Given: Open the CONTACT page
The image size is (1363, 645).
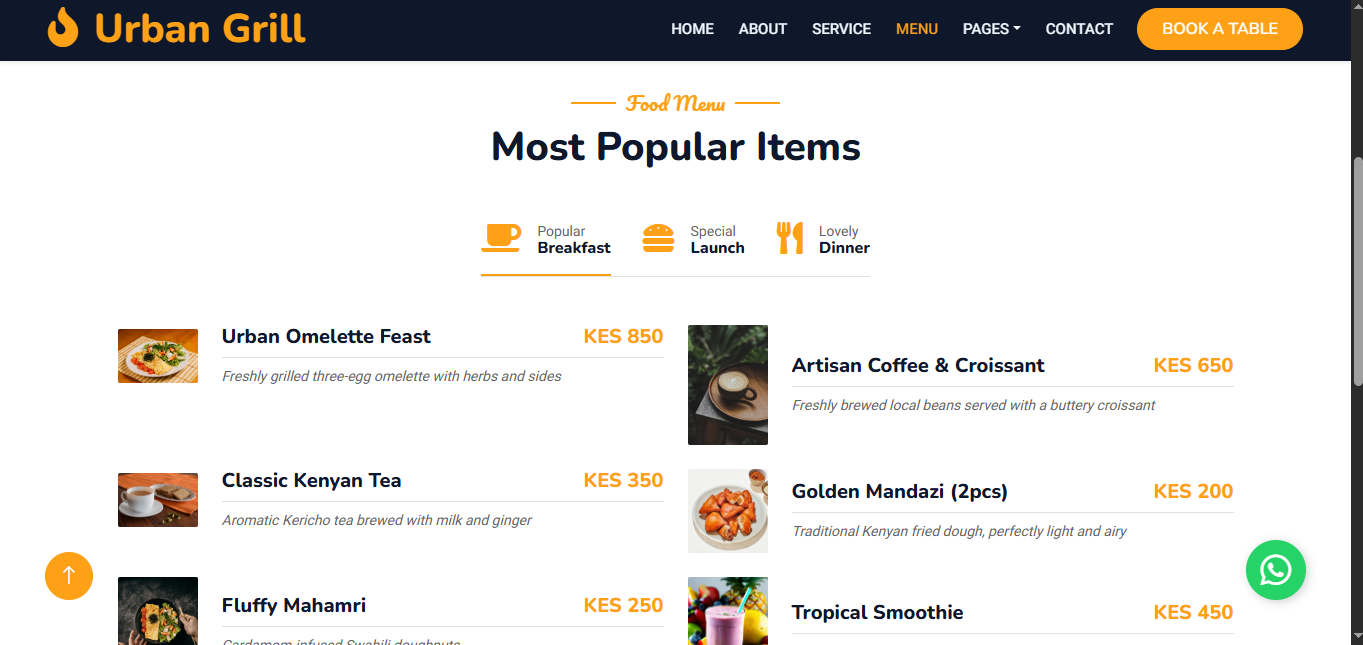Looking at the screenshot, I should (1079, 28).
